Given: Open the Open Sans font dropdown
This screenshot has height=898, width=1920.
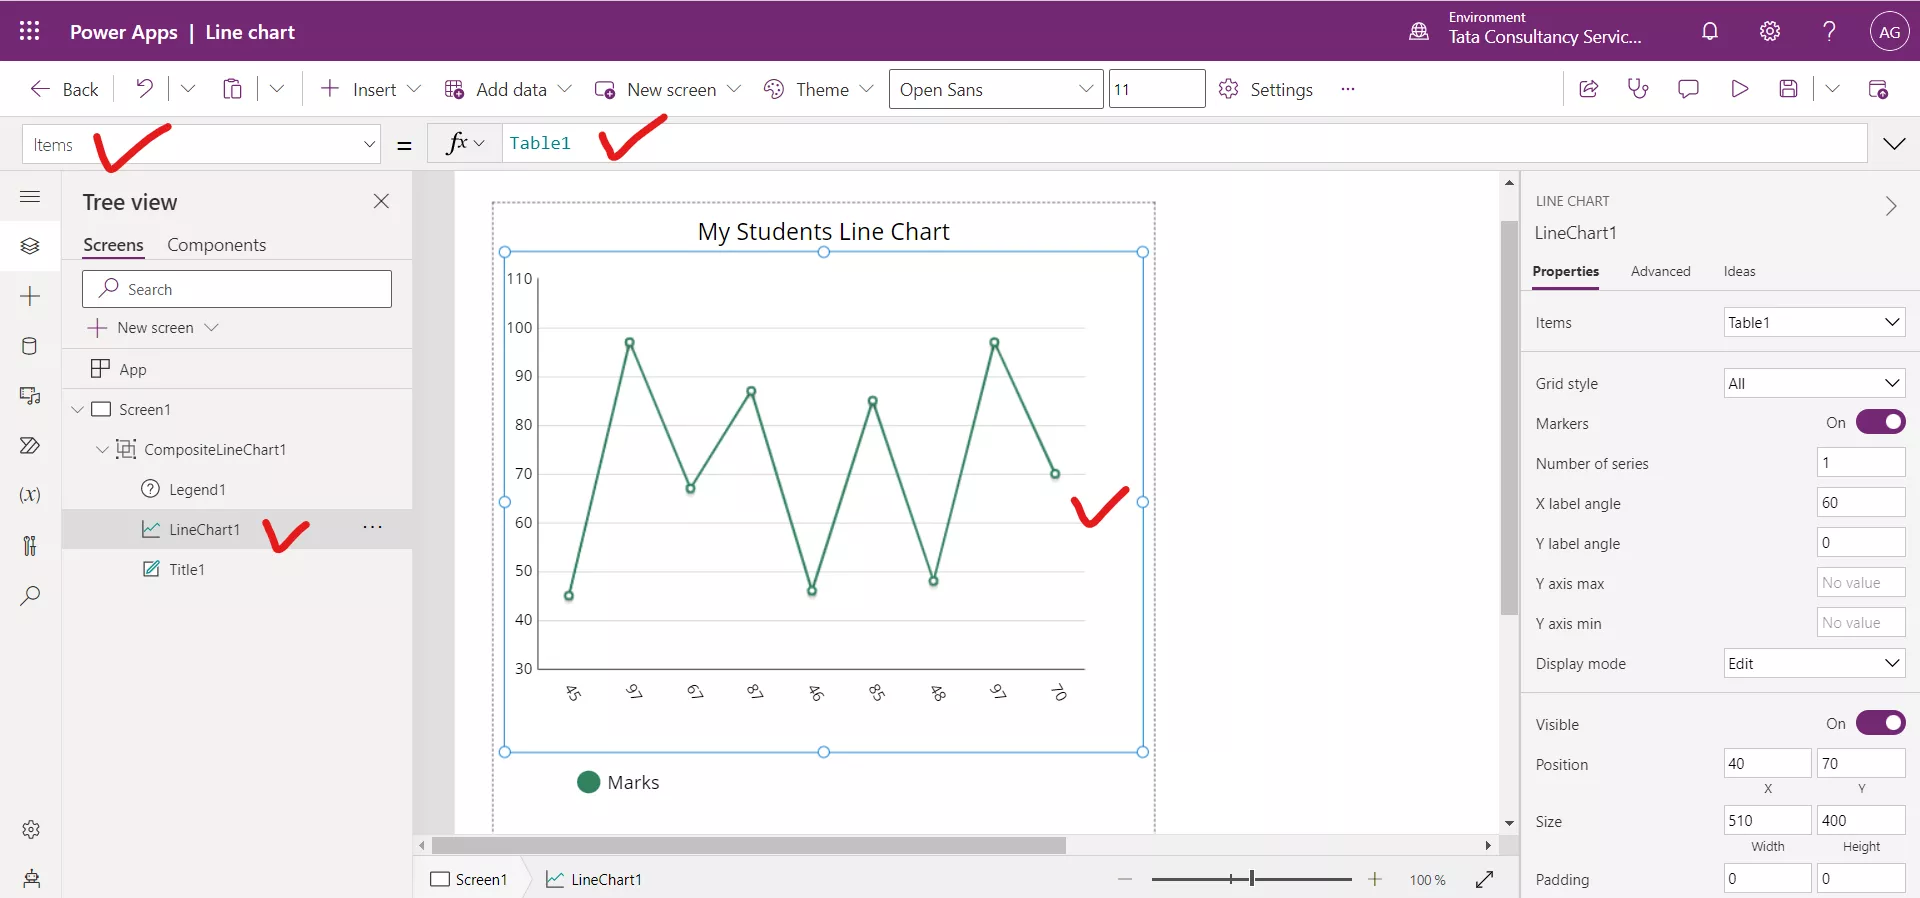Looking at the screenshot, I should tap(996, 89).
